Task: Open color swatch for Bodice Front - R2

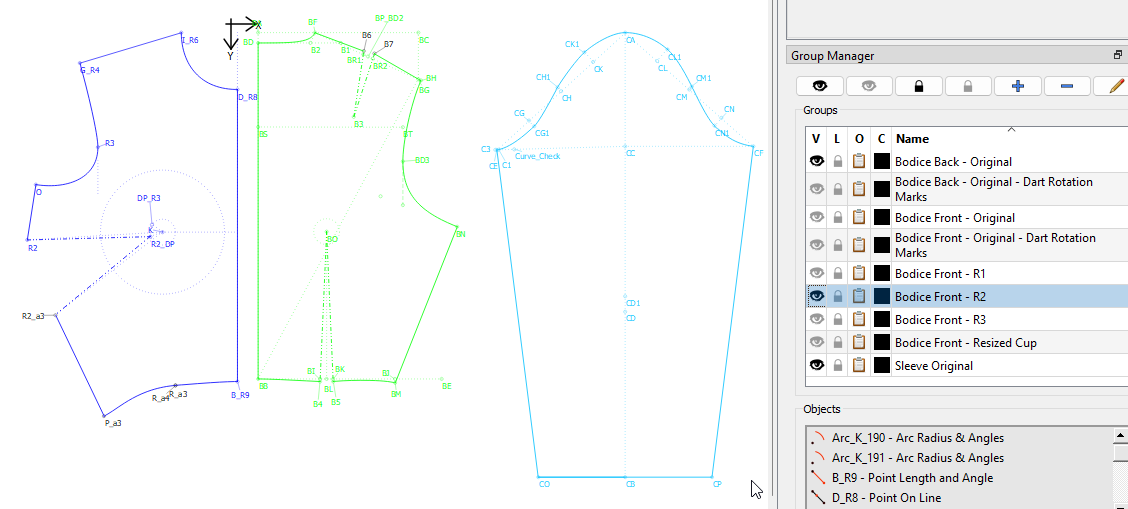Action: click(881, 296)
